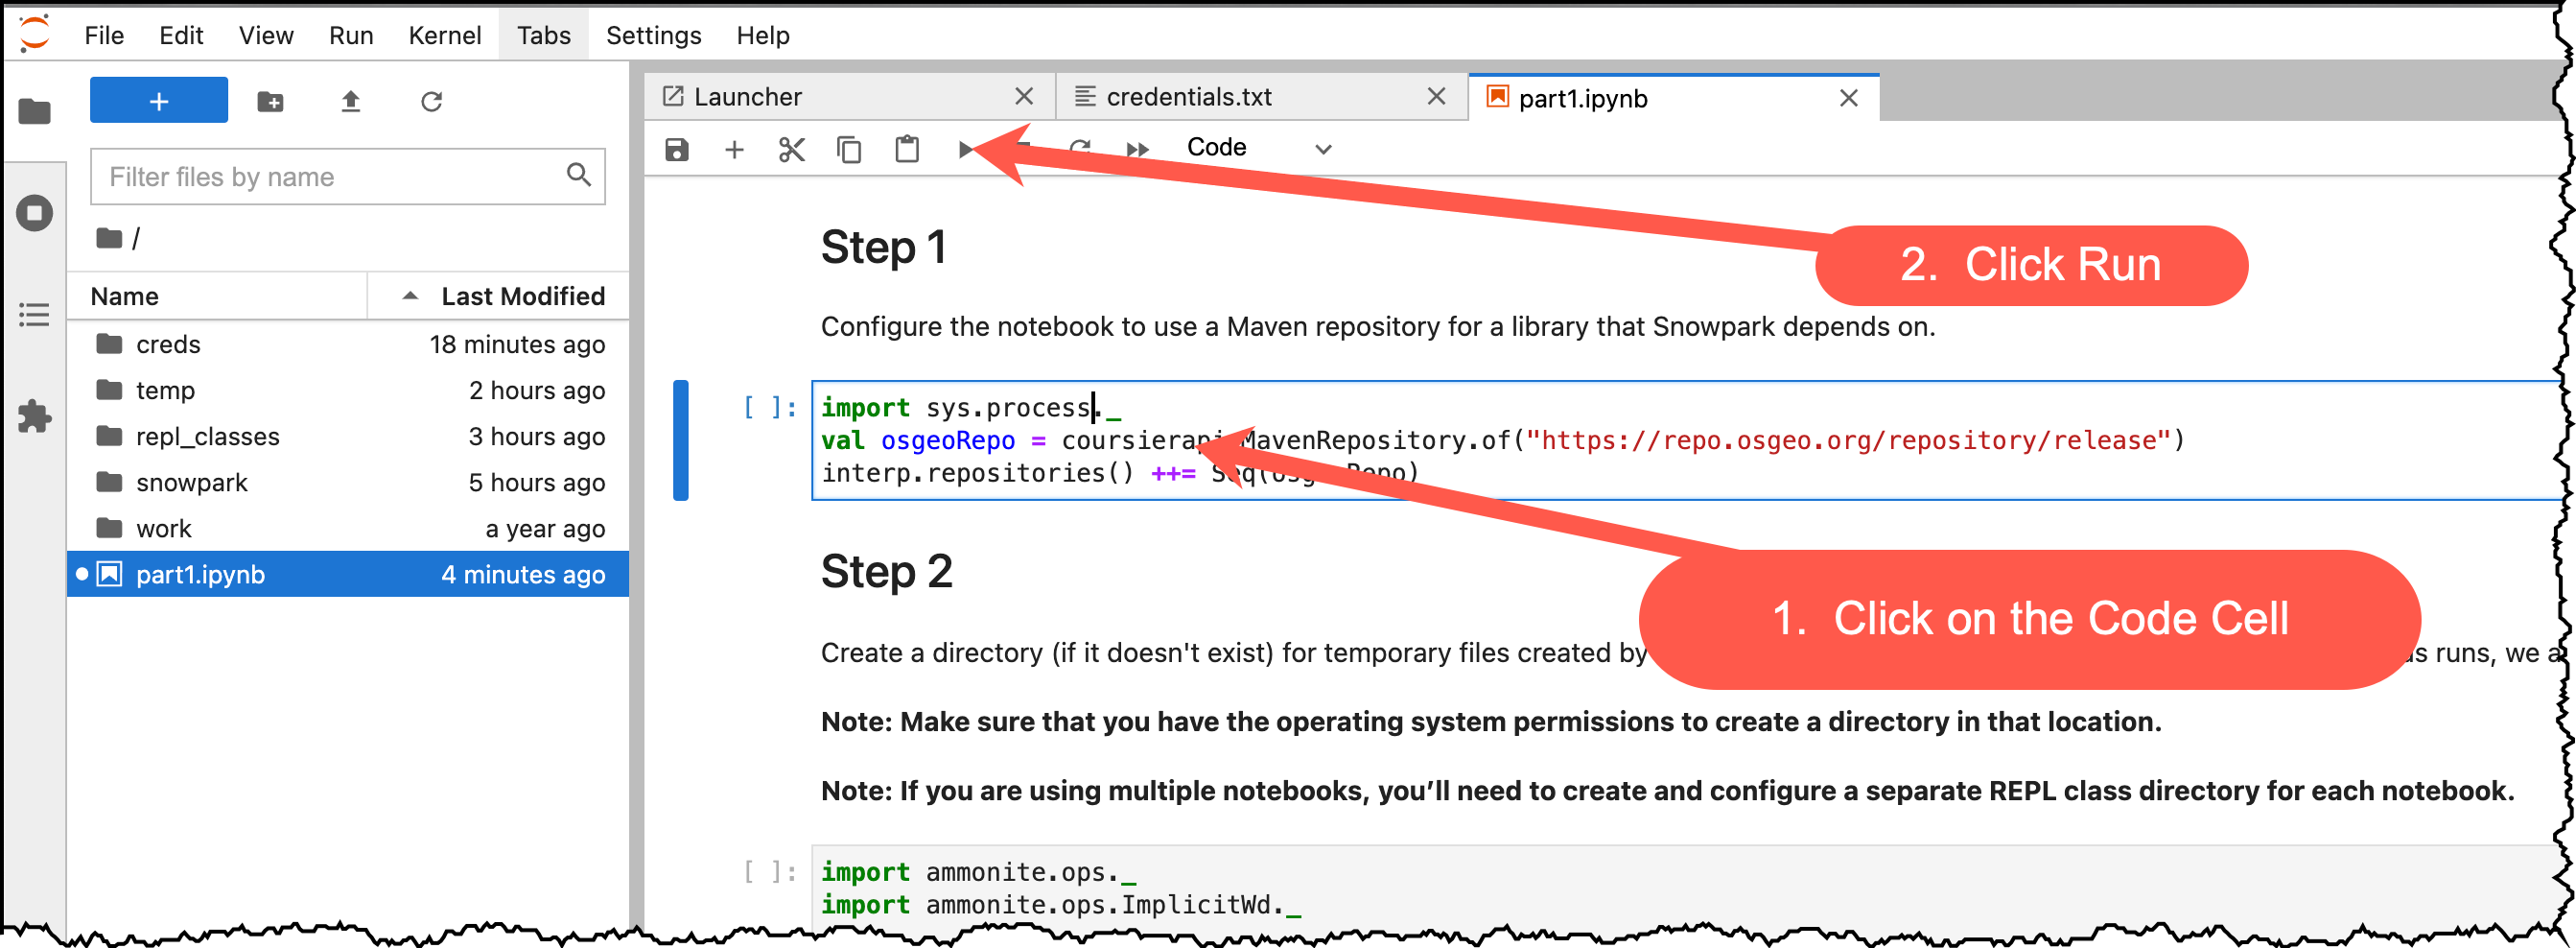Switch to the credentials.txt tab
2576x948 pixels.
[1190, 96]
